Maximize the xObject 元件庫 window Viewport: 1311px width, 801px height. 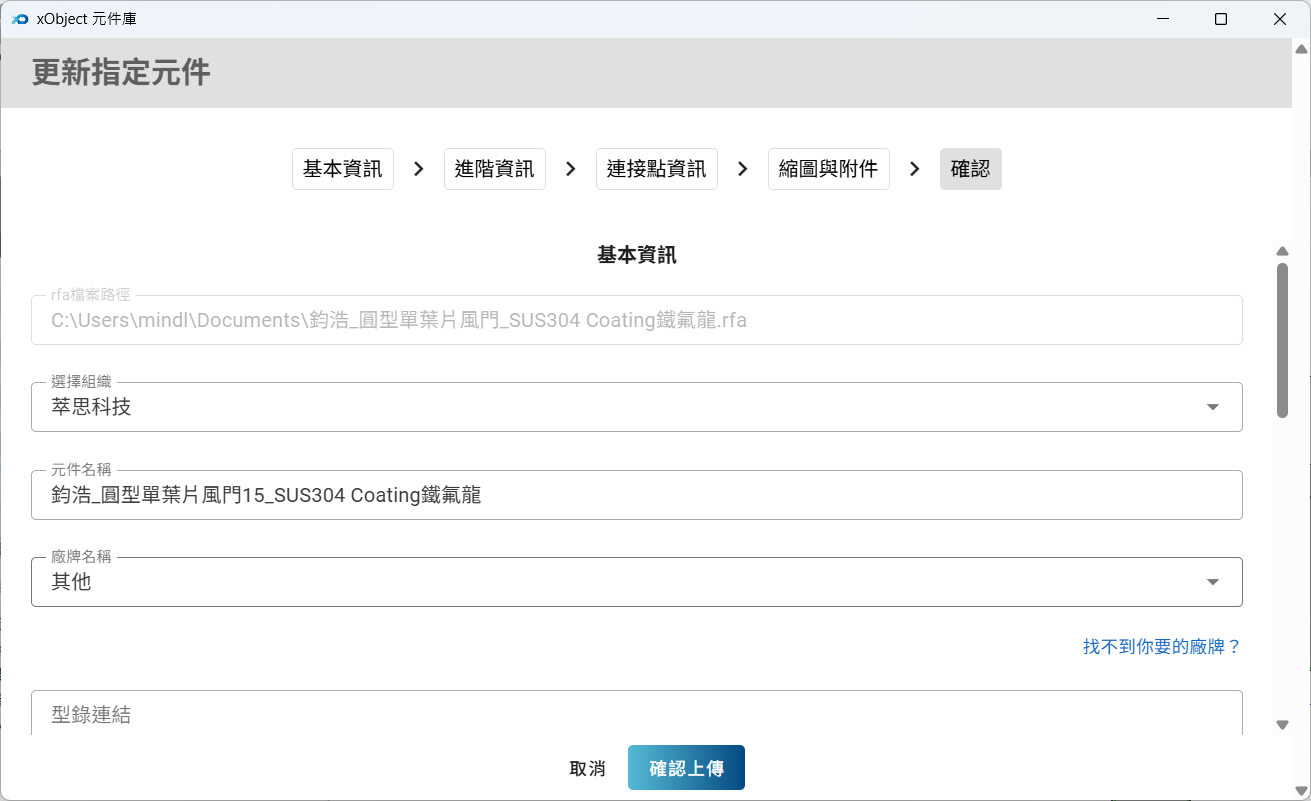tap(1220, 19)
